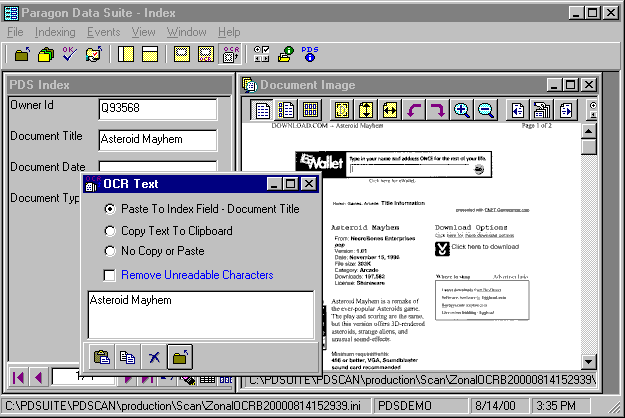Switch to the top-bottom split layout
Screen dimensions: 625x418
click(x=150, y=54)
